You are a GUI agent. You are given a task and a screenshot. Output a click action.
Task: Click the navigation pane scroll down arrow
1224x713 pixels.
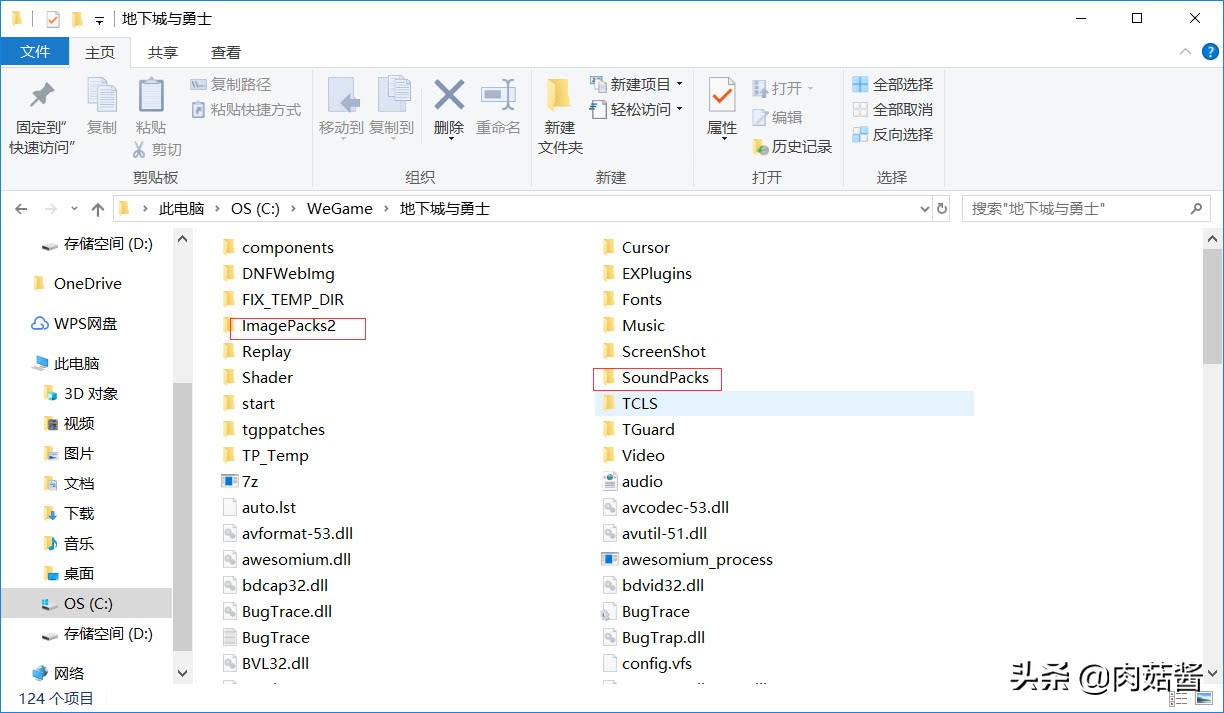point(182,675)
